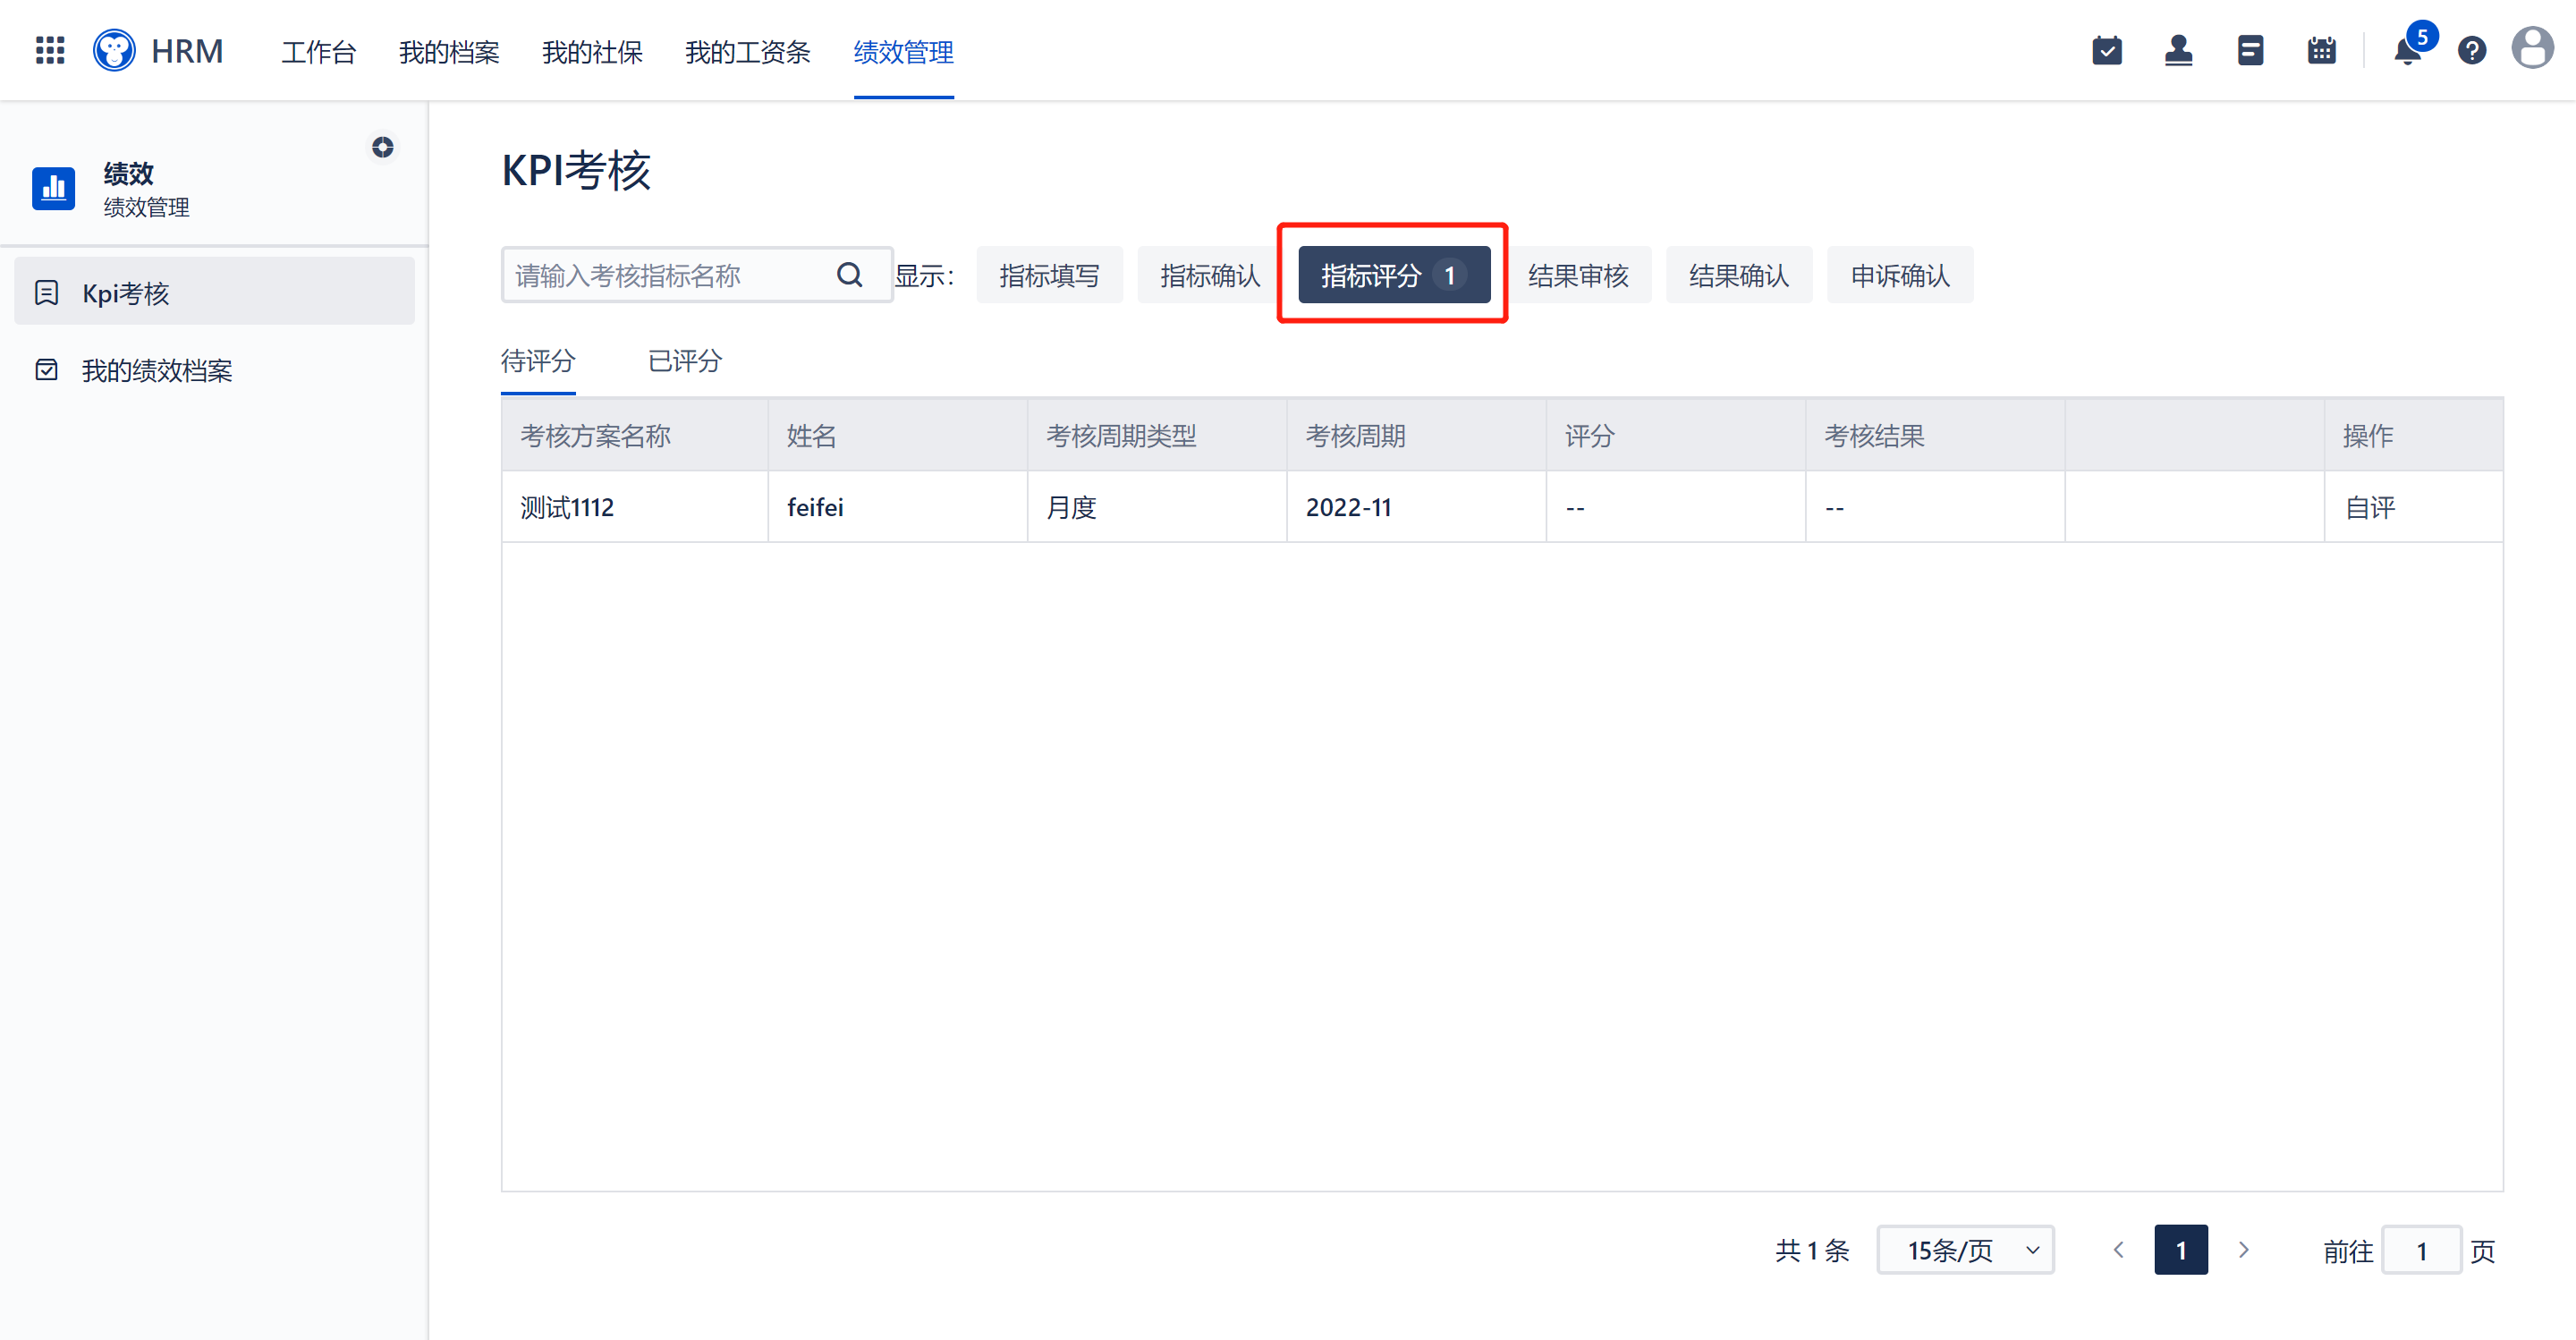The width and height of the screenshot is (2576, 1340).
Task: Click the HRM monkey logo
Action: pyautogui.click(x=115, y=50)
